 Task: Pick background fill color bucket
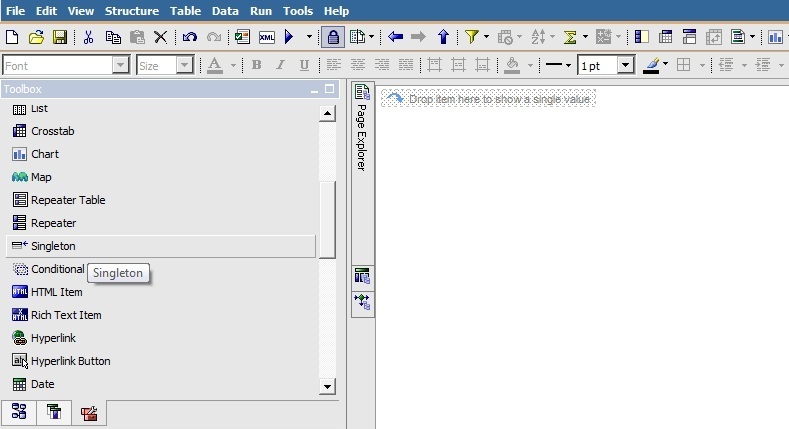[512, 65]
